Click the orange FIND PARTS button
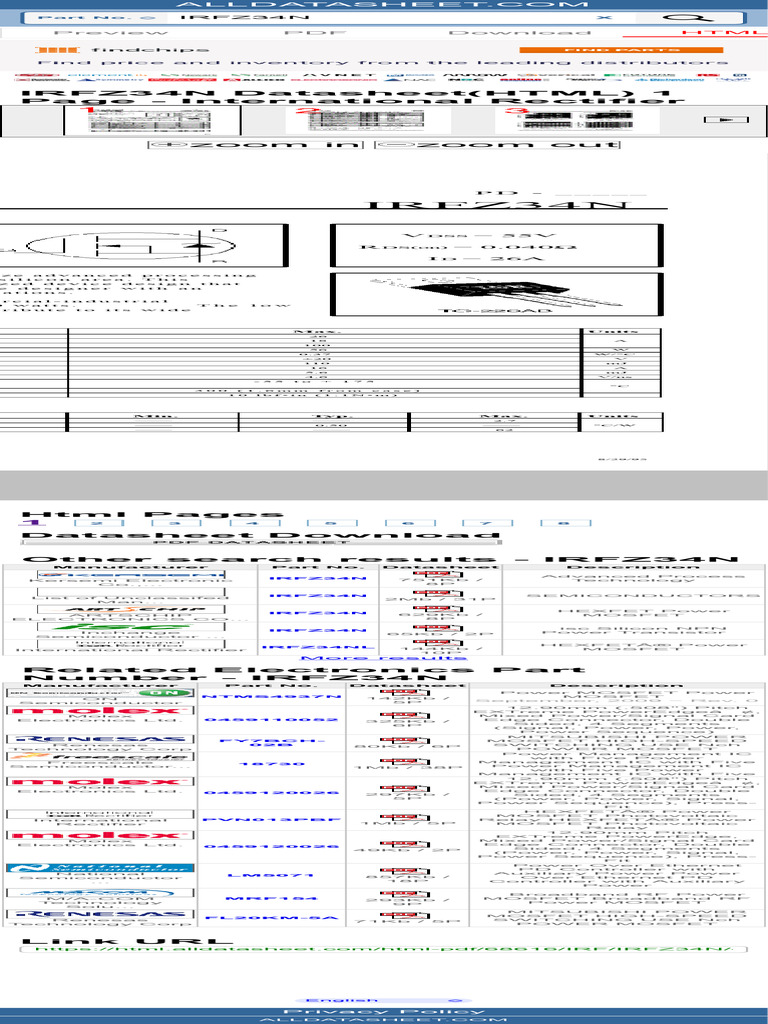The height and width of the screenshot is (1024, 768). coord(621,50)
